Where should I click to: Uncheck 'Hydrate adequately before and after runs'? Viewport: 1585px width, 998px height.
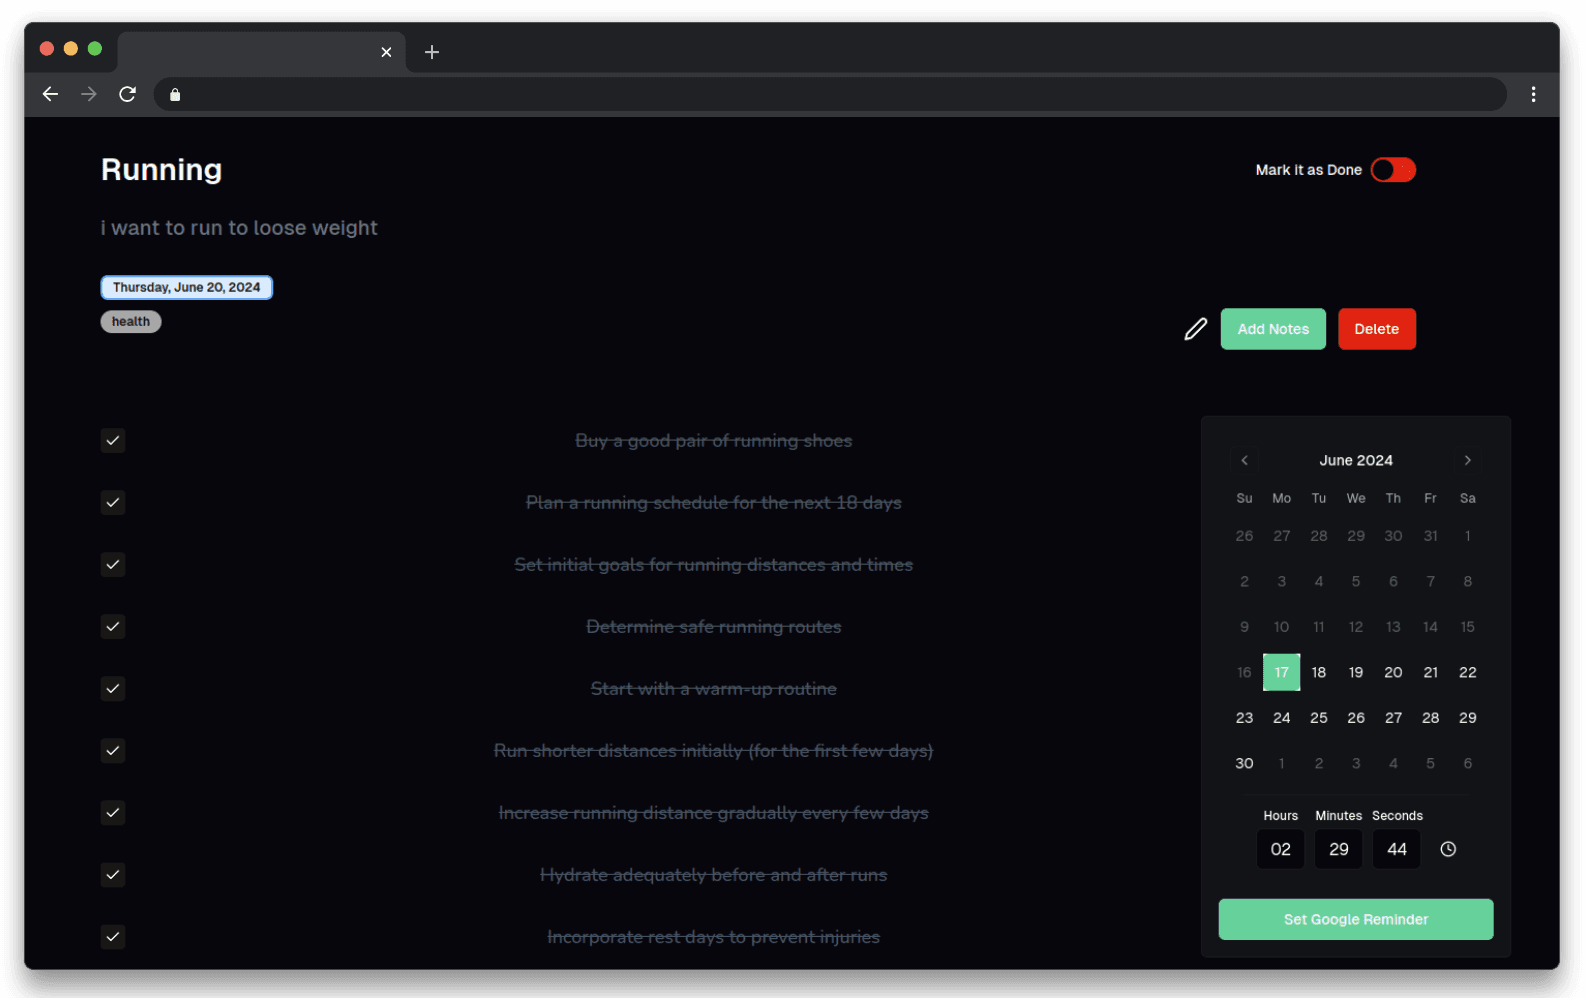113,874
